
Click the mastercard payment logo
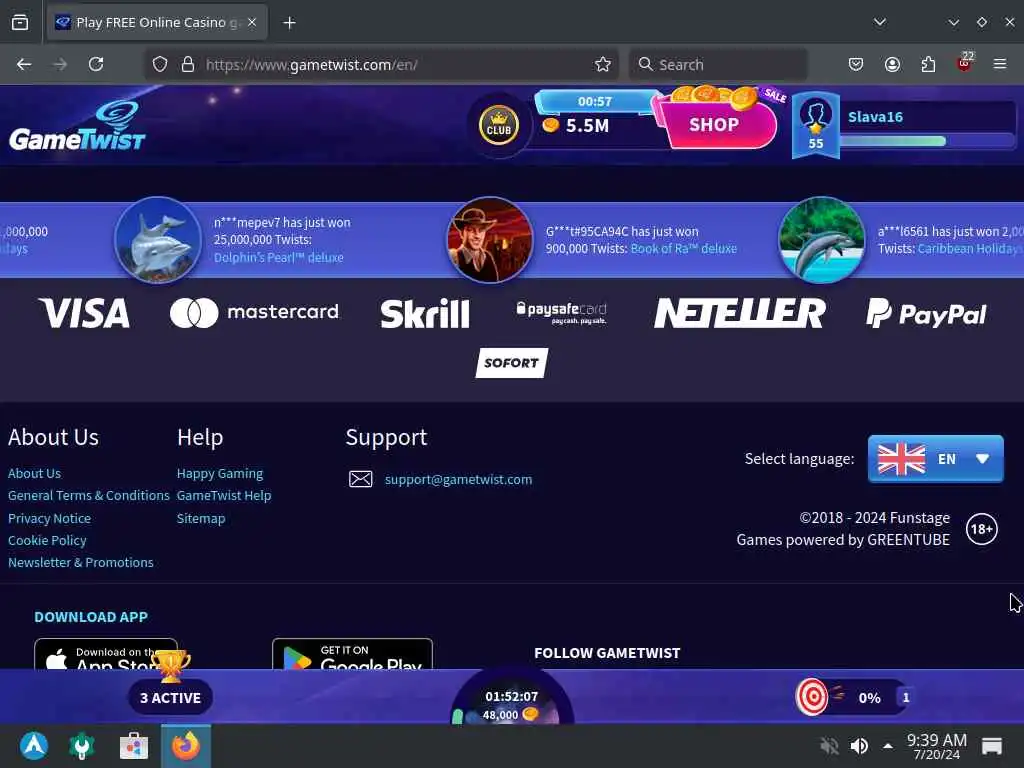[254, 313]
